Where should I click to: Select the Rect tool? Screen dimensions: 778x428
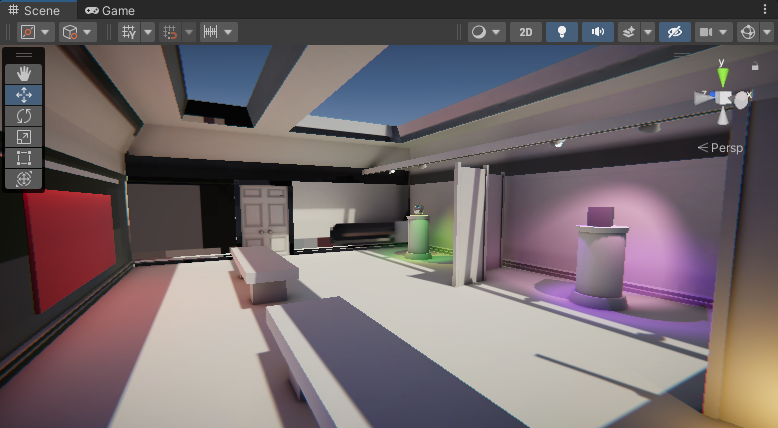click(24, 158)
